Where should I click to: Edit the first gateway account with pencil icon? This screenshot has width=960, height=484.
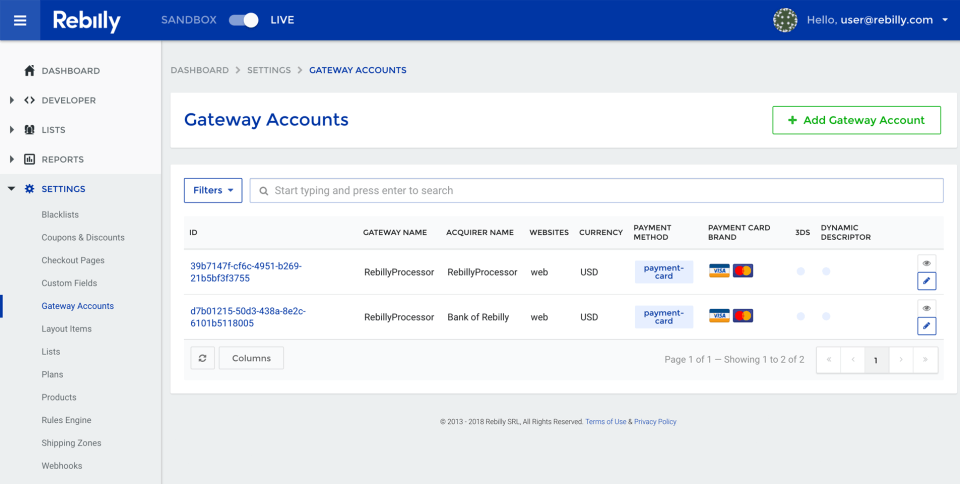pyautogui.click(x=927, y=281)
